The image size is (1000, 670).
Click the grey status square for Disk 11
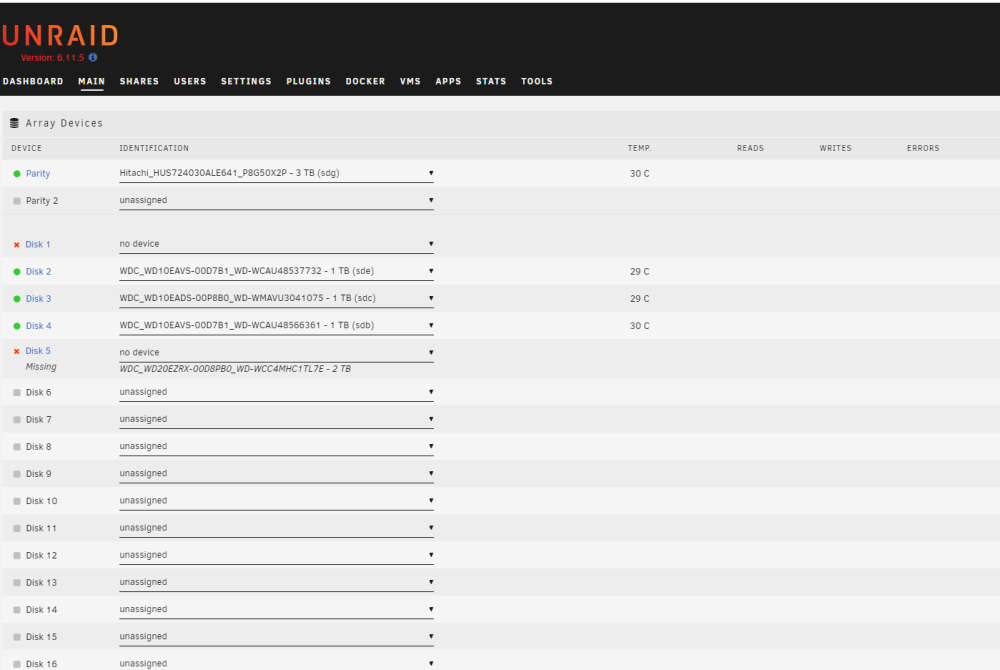[17, 528]
